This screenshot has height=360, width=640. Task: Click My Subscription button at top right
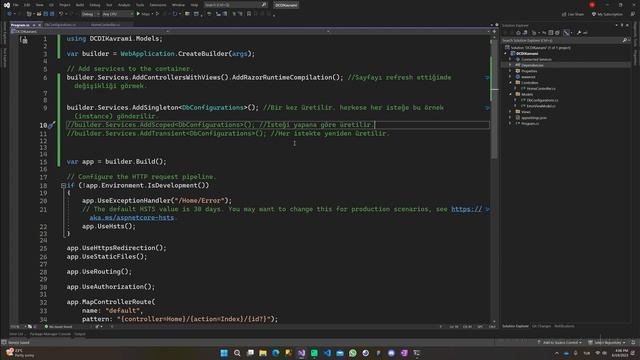click(x=607, y=14)
